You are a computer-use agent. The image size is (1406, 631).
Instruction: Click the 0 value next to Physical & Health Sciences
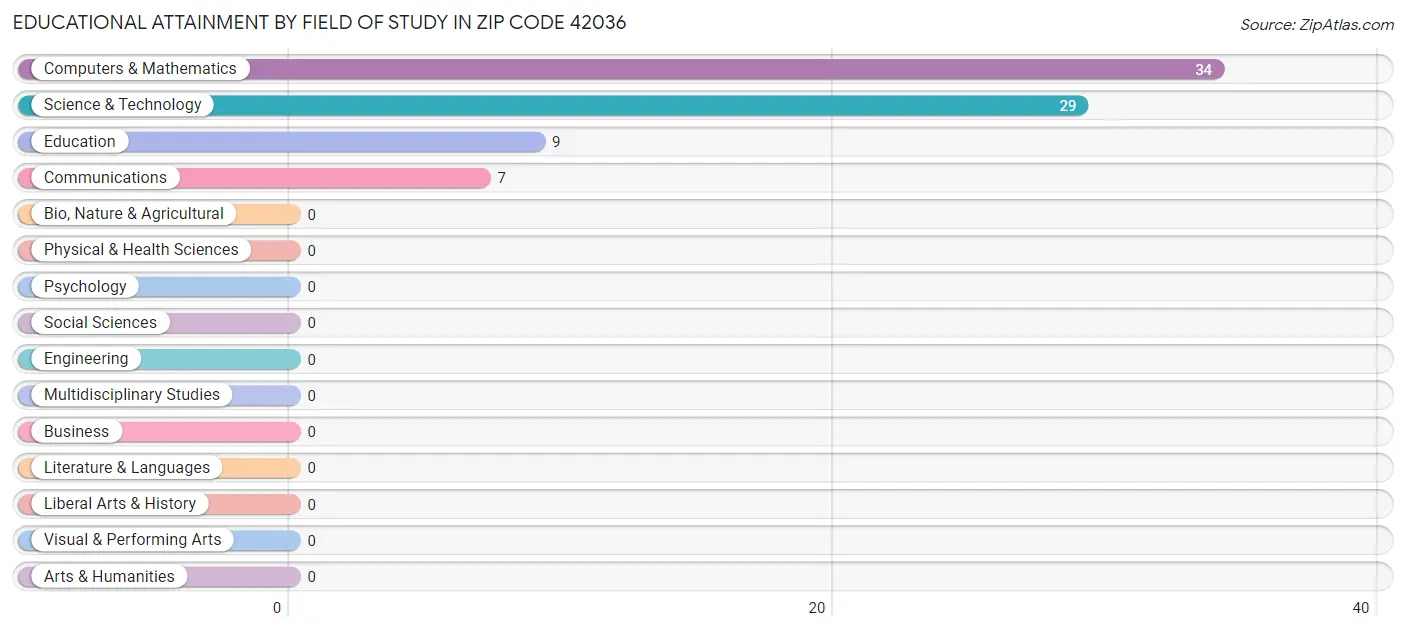pyautogui.click(x=312, y=251)
